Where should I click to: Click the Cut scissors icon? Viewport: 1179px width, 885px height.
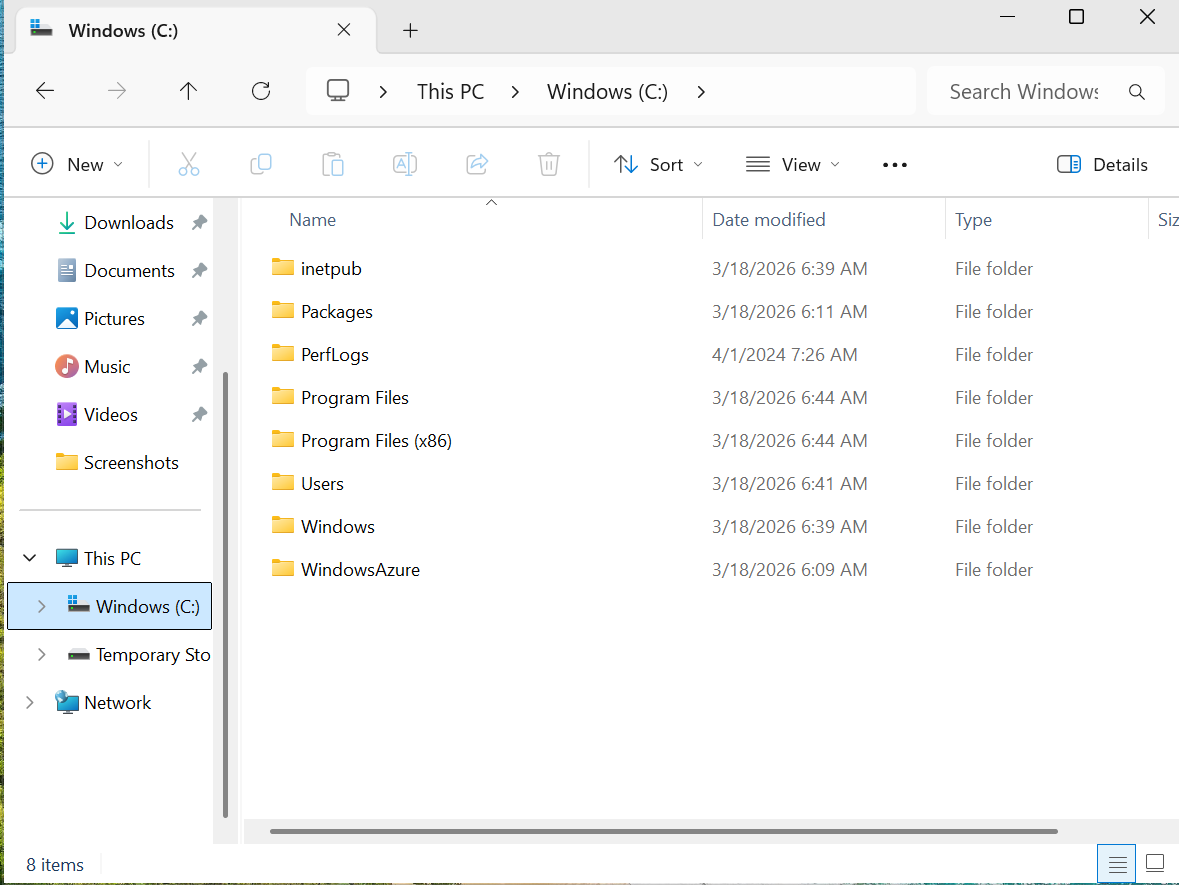pos(189,164)
